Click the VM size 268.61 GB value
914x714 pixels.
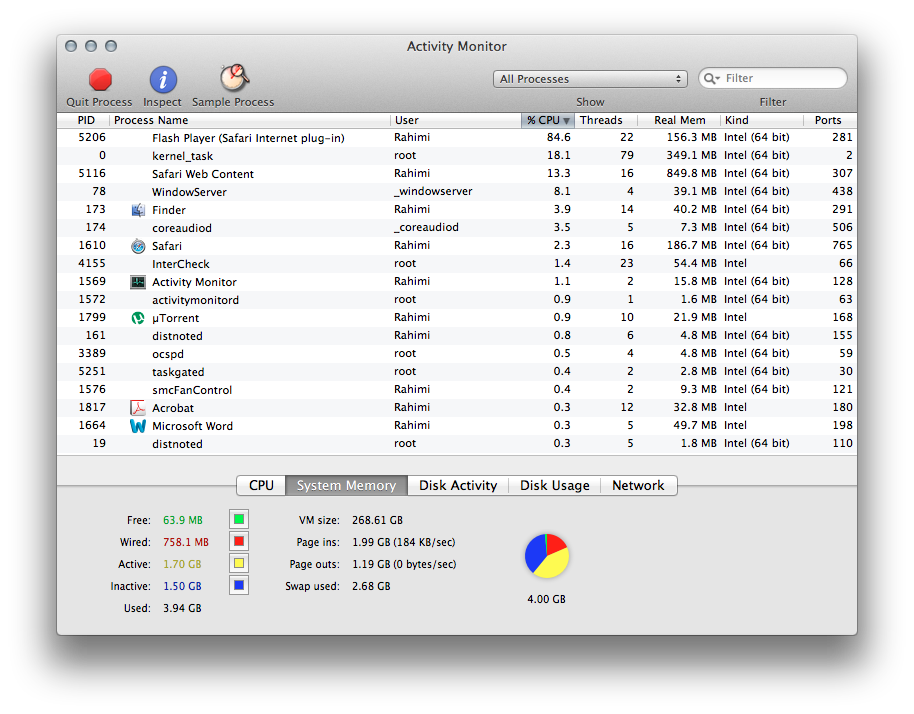click(377, 520)
